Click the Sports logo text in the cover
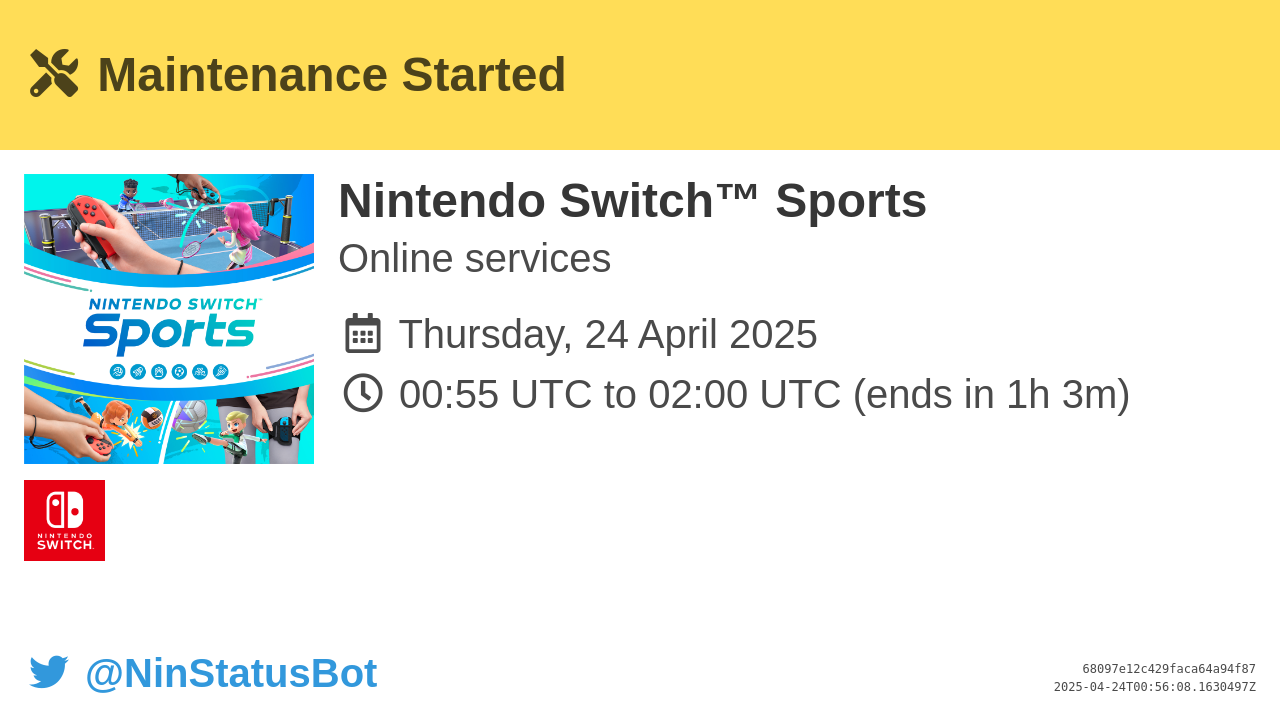This screenshot has width=1280, height=720. [x=169, y=332]
